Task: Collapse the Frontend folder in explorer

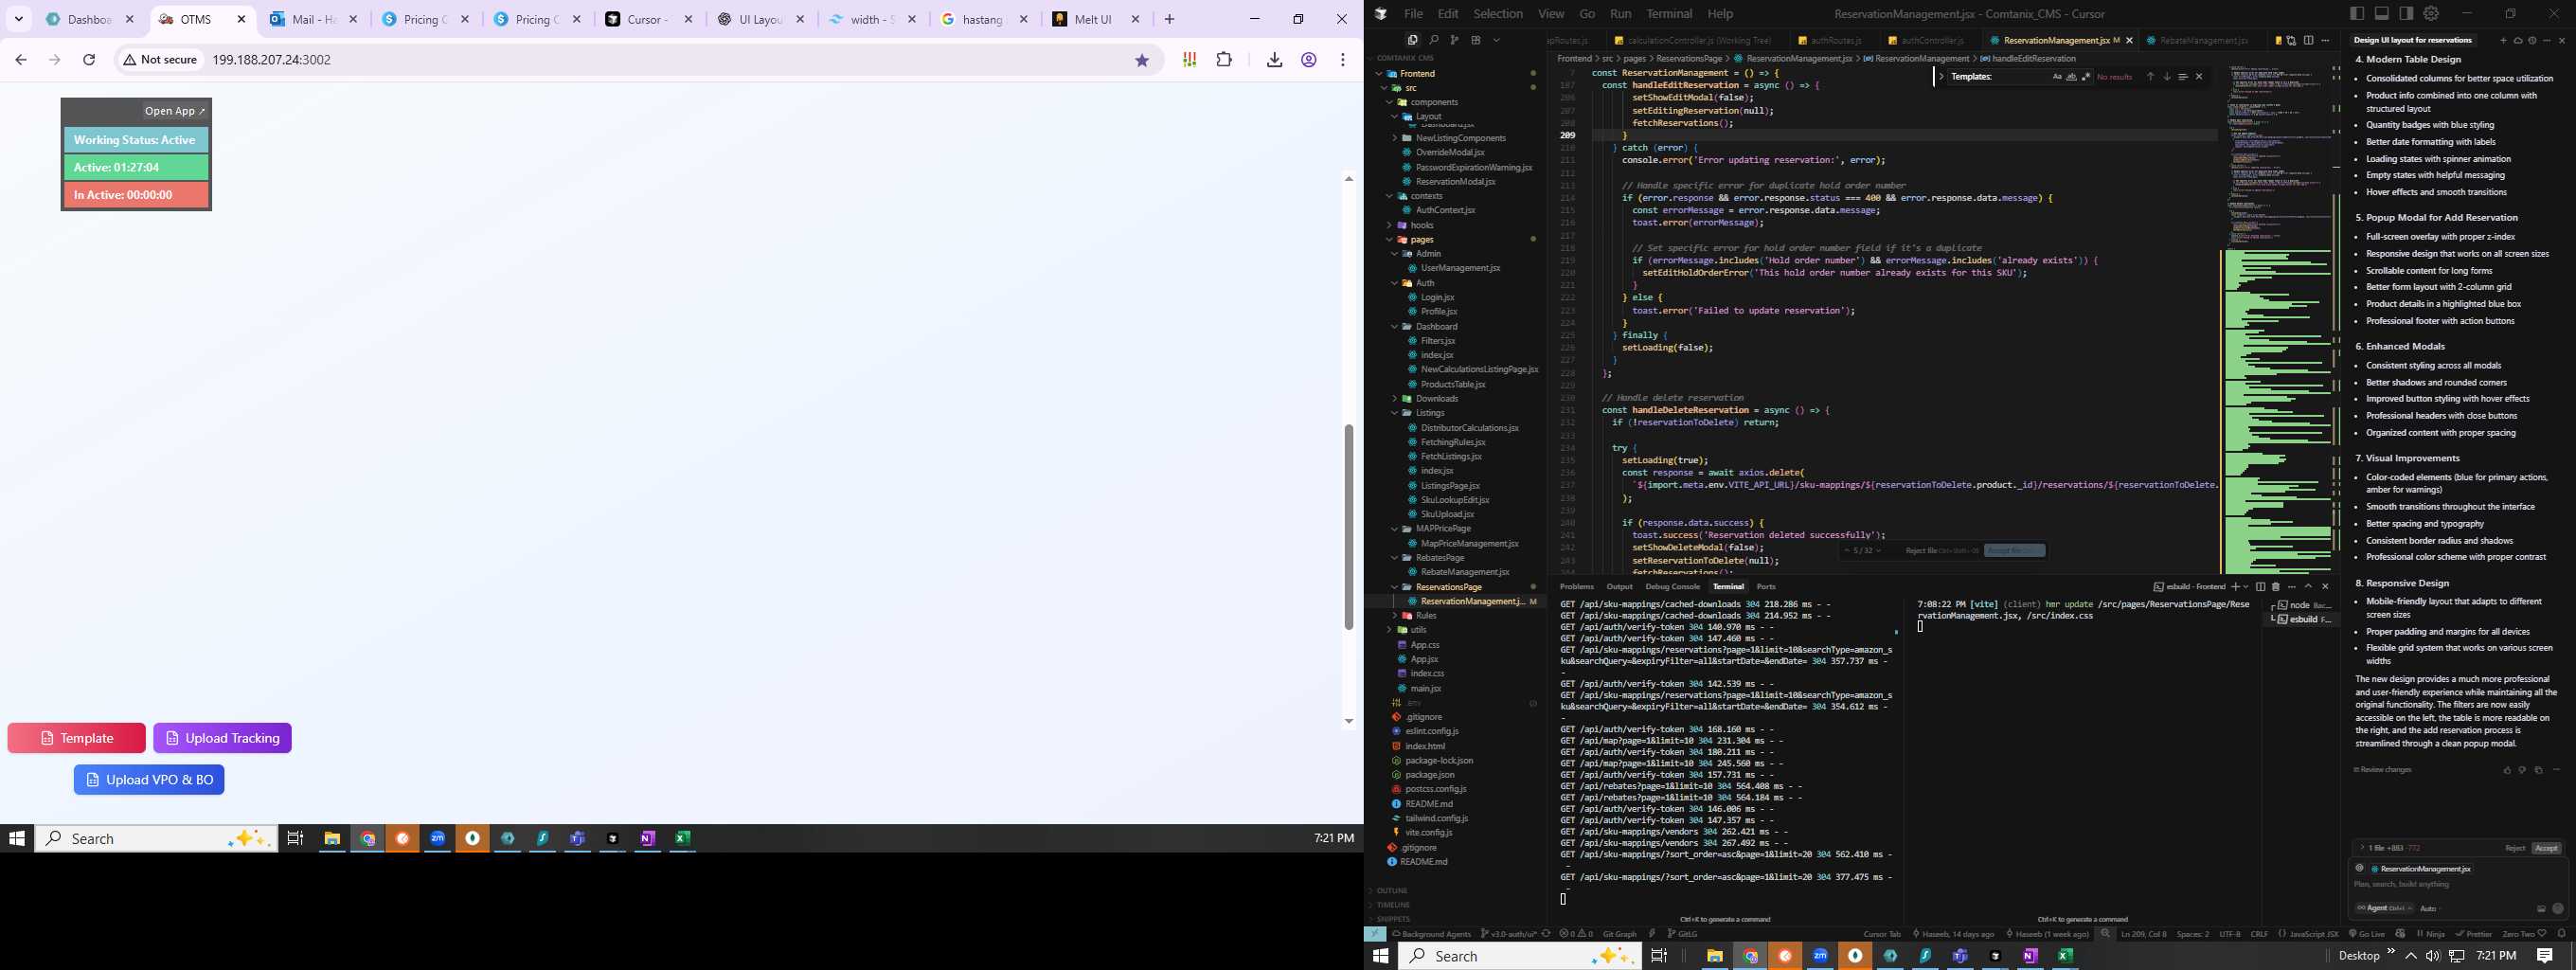Action: [x=1417, y=74]
